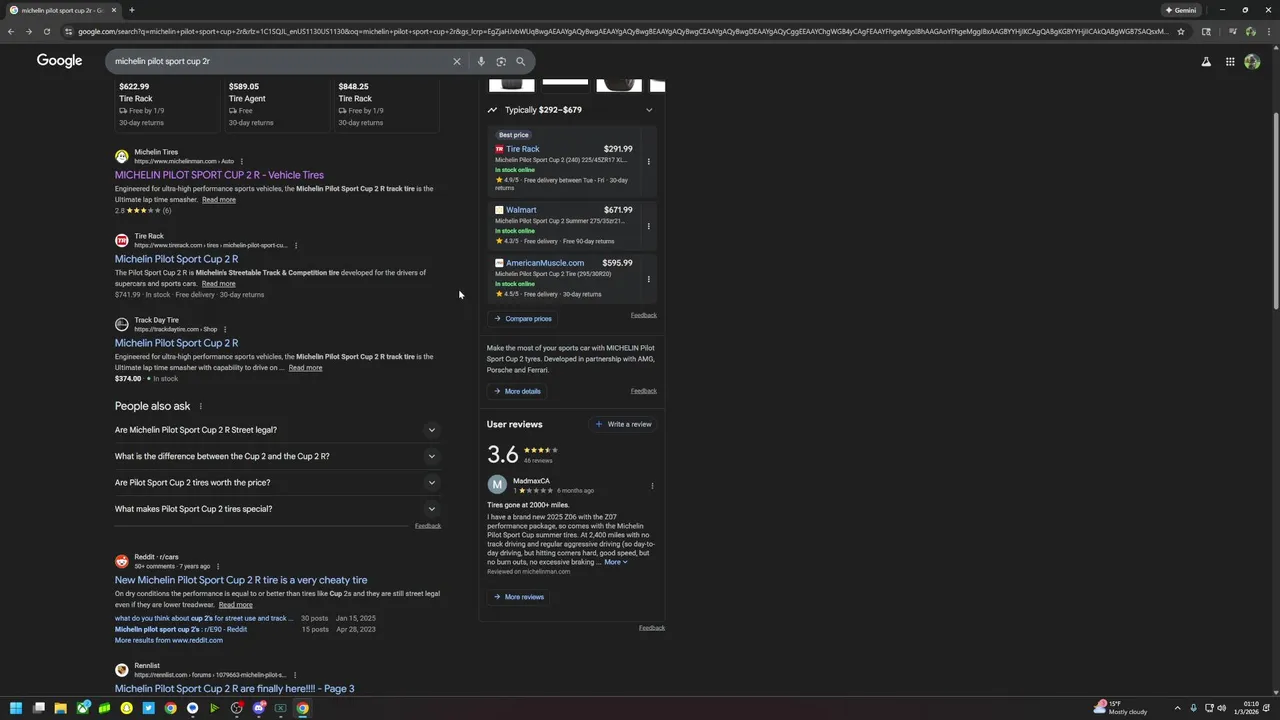
Task: Go to the Google logo homepage
Action: pos(60,61)
